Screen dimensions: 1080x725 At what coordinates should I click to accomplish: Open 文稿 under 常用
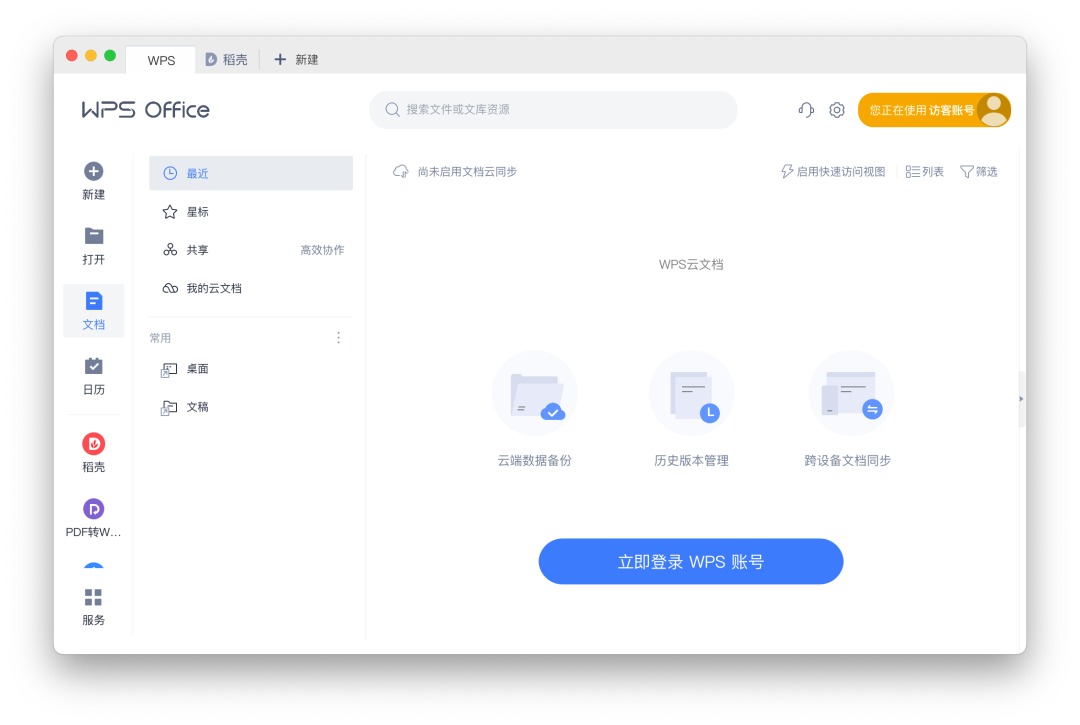click(x=251, y=408)
